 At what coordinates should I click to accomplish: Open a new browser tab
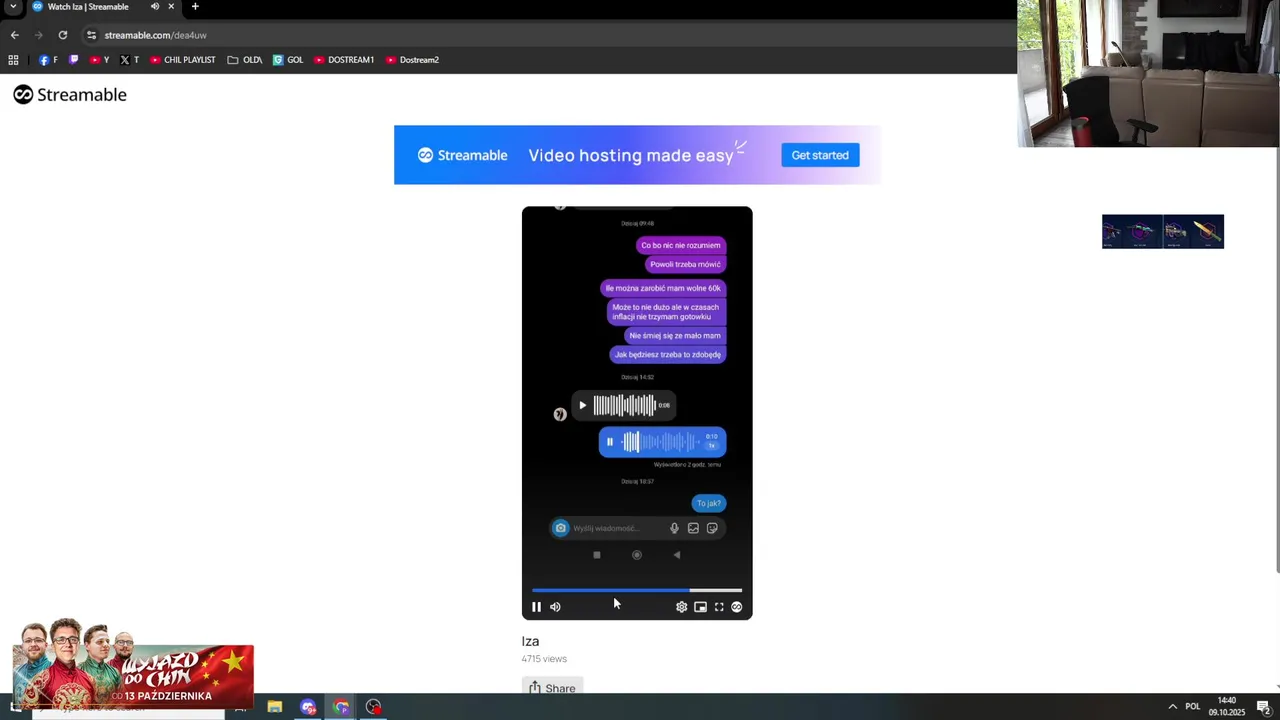click(195, 7)
